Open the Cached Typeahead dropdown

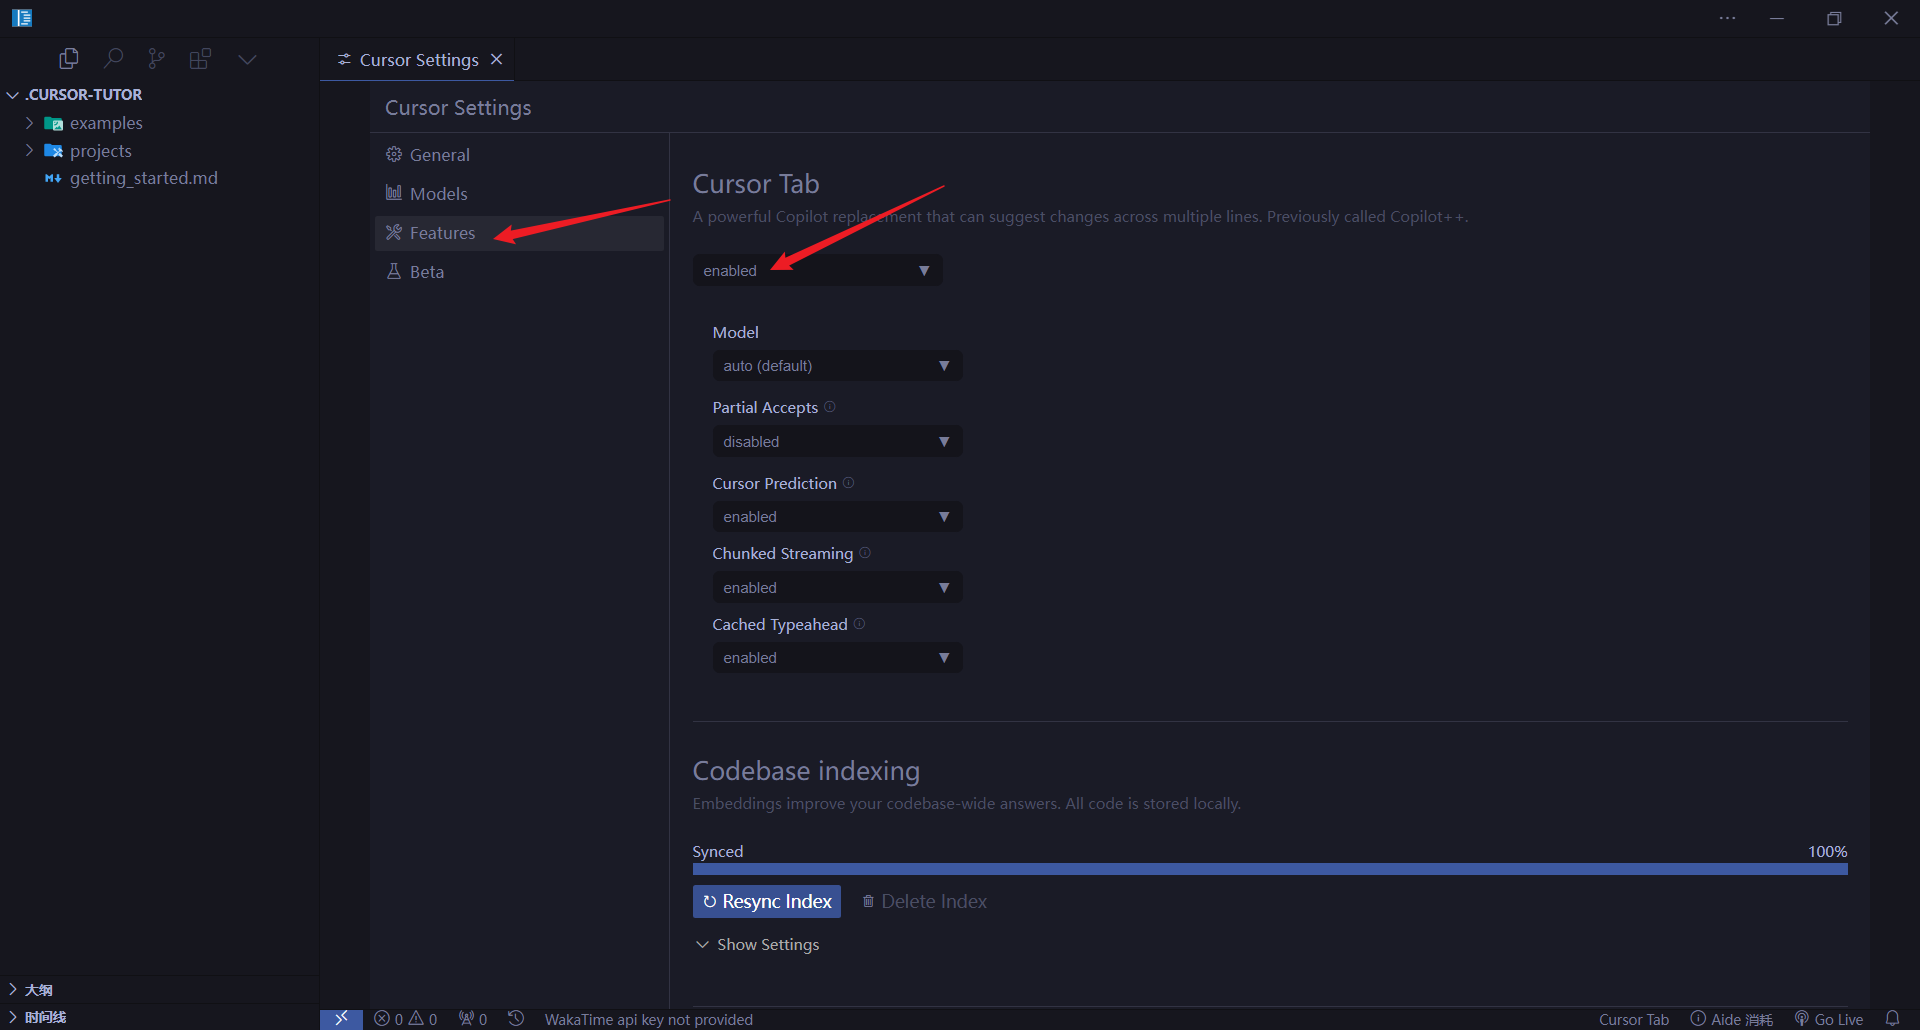click(x=837, y=658)
